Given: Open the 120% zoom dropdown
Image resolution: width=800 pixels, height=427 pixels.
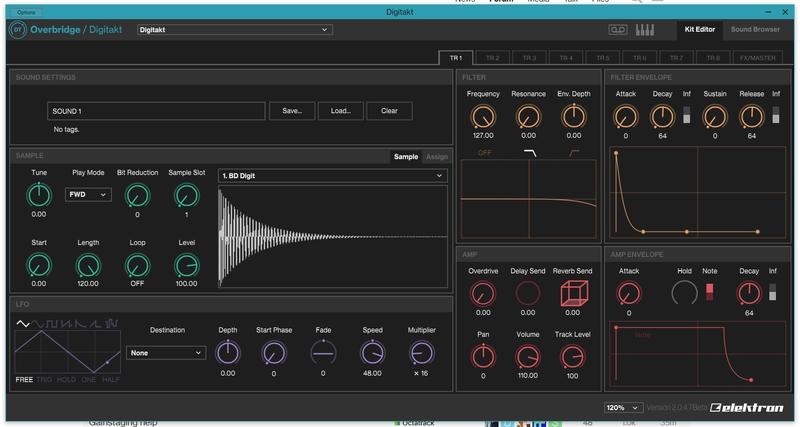Looking at the screenshot, I should tap(622, 408).
